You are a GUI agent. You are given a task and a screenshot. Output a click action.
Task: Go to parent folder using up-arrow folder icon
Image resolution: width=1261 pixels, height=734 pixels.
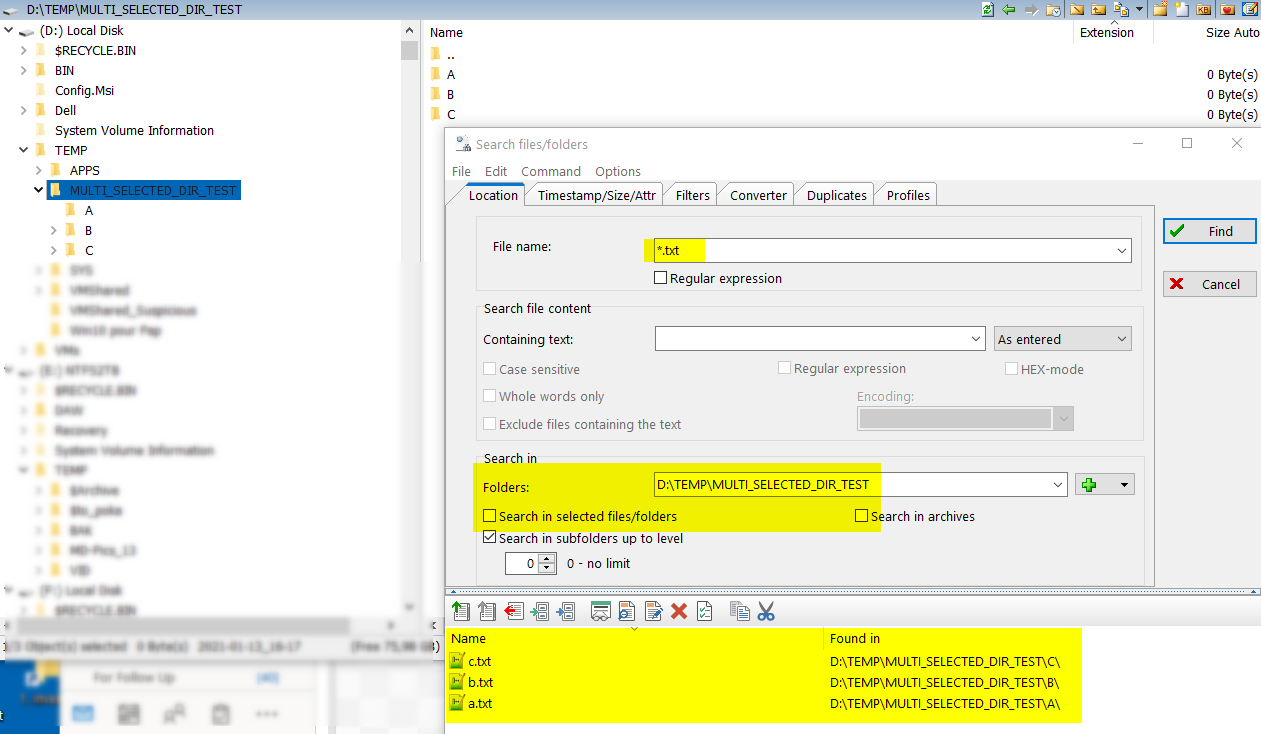[x=1099, y=9]
